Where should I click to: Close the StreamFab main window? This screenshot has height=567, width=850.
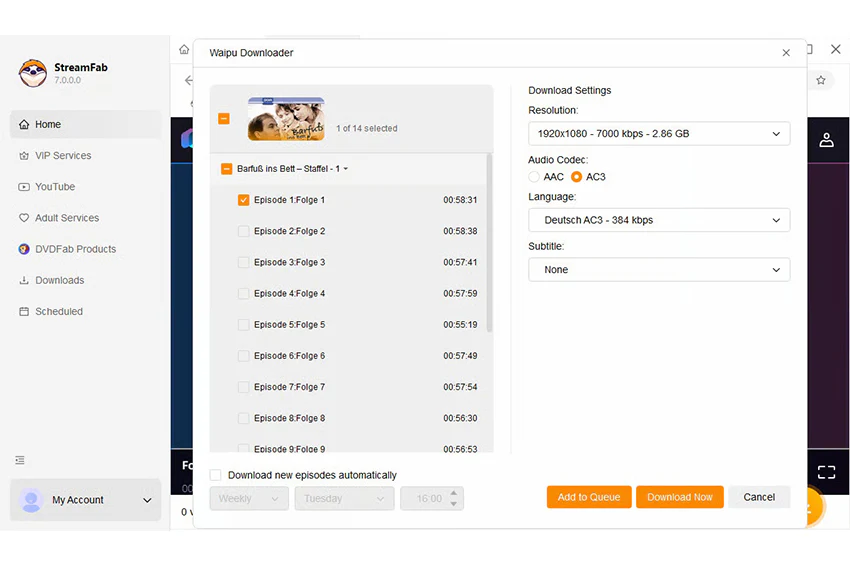835,49
